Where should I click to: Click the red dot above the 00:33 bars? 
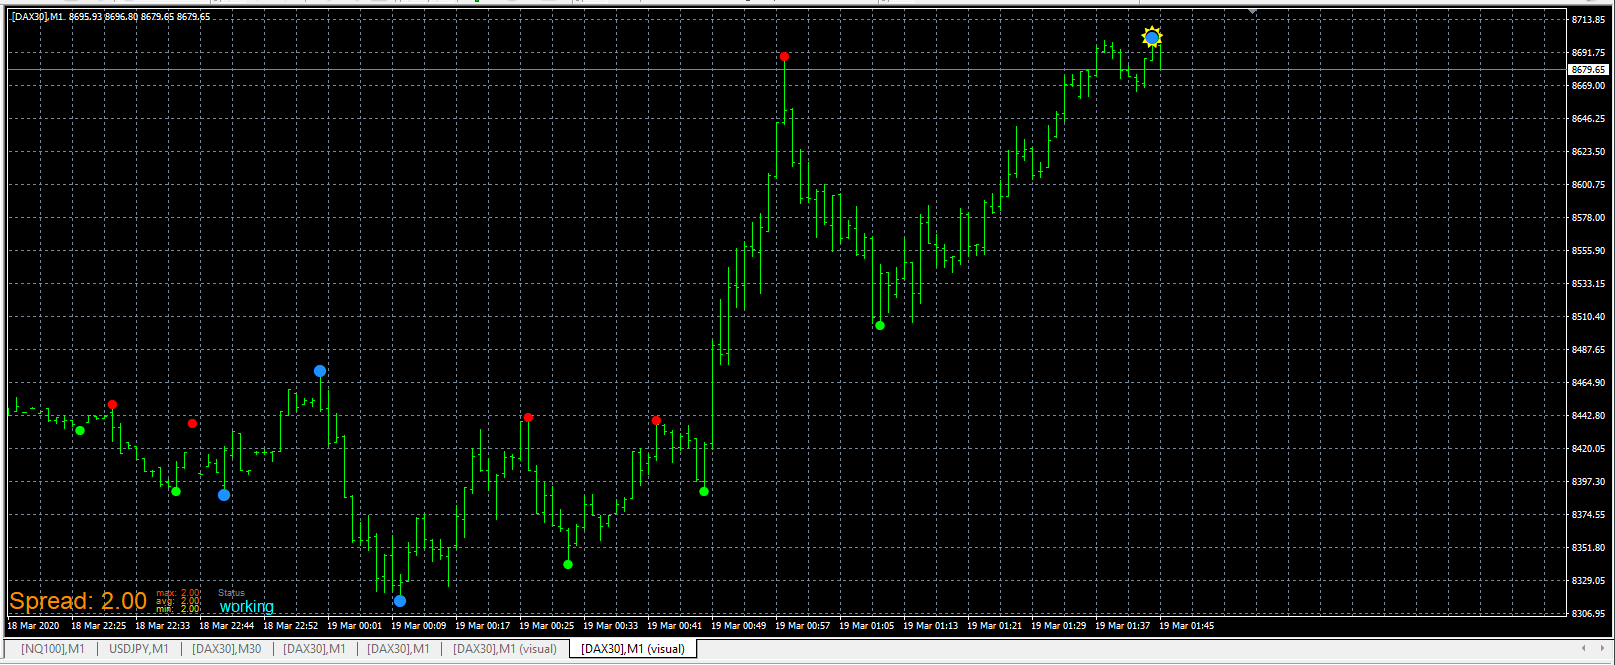coord(656,421)
